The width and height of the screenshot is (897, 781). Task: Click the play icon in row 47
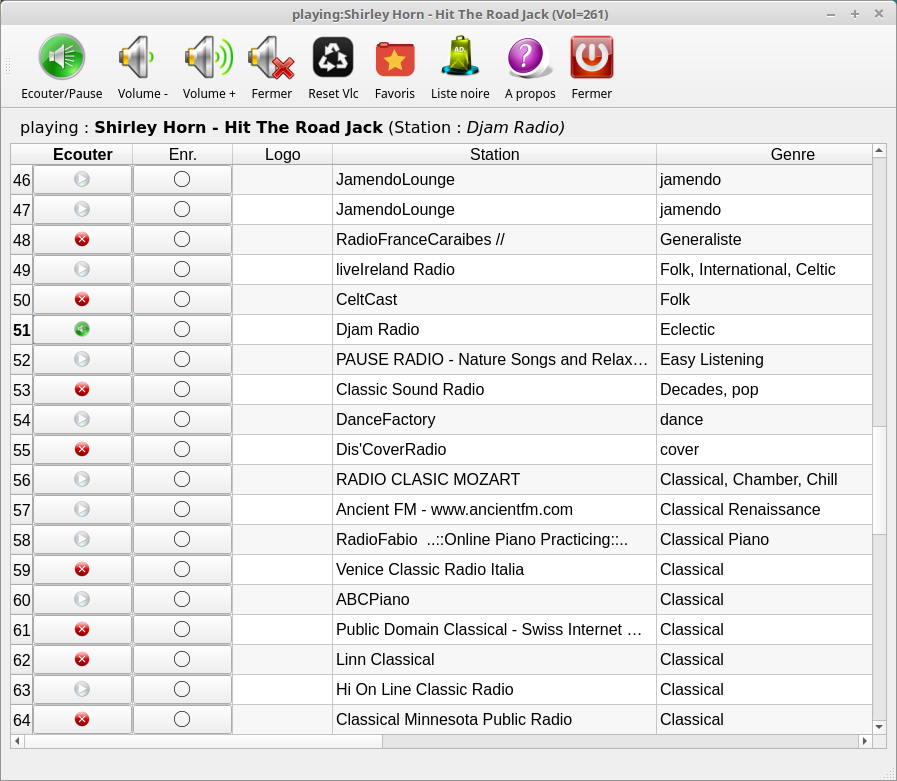(82, 209)
